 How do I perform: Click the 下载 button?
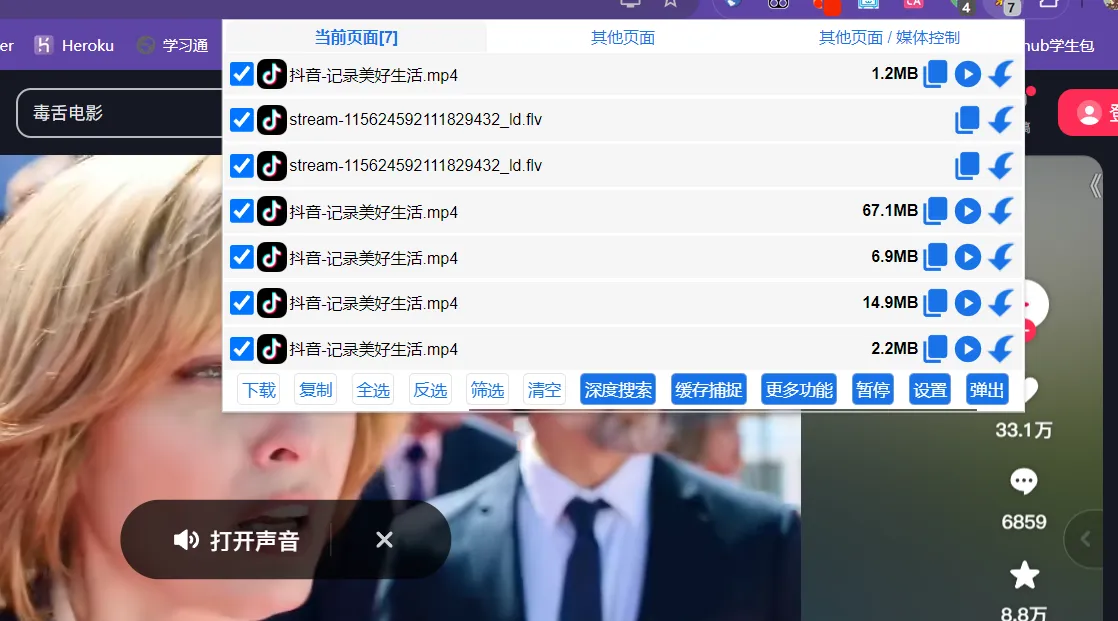click(259, 390)
